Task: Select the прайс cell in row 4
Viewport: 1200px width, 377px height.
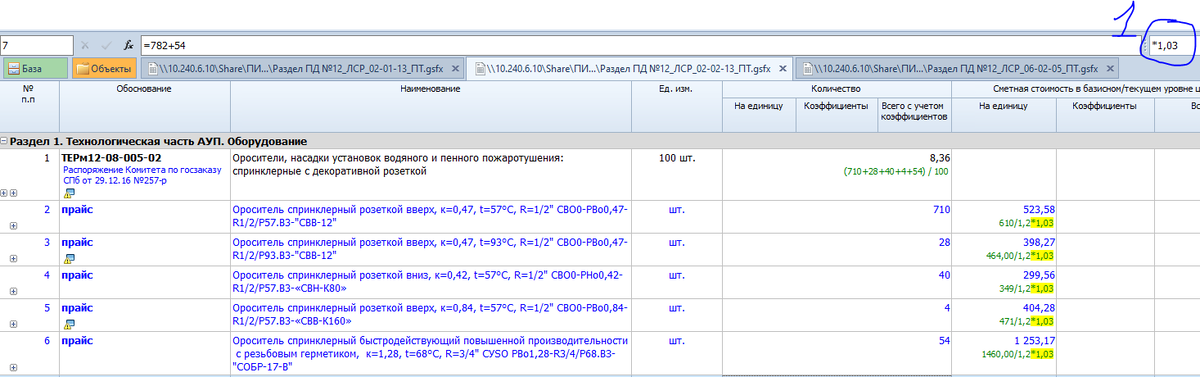Action: (78, 274)
